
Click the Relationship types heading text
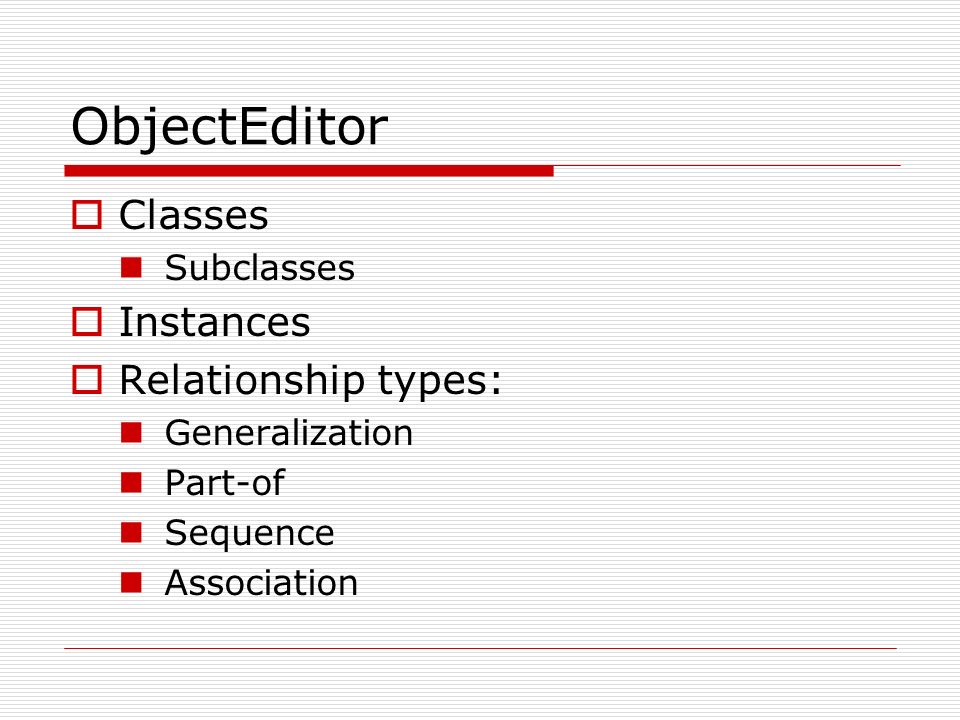pyautogui.click(x=310, y=381)
